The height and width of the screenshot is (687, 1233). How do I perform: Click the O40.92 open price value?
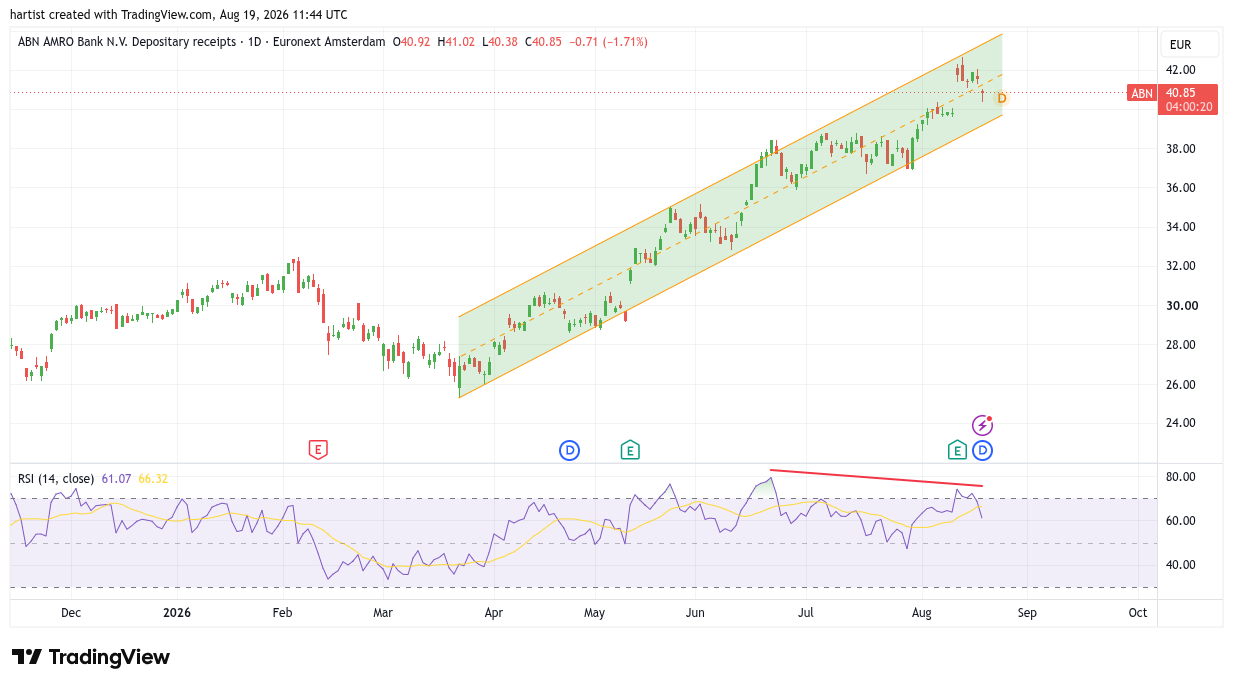click(x=412, y=42)
